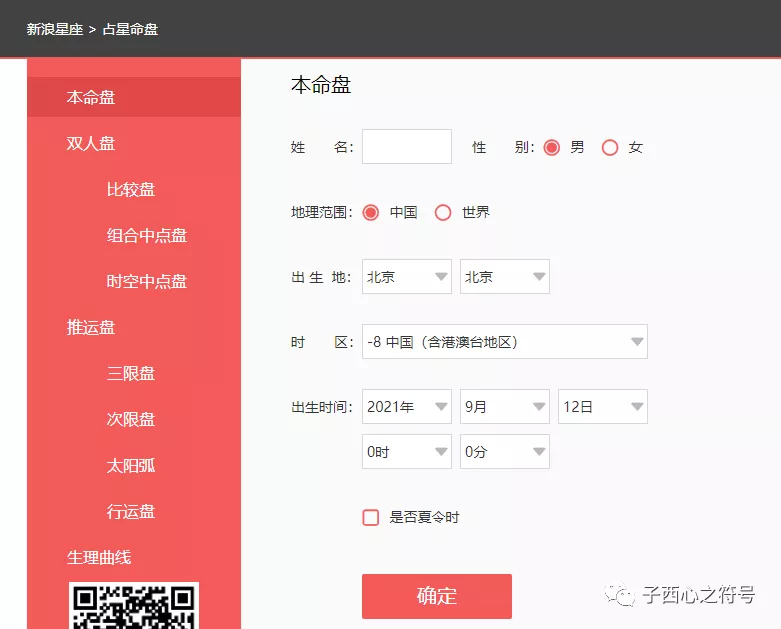
Task: Open 比较盘 in the sidebar
Action: click(131, 190)
